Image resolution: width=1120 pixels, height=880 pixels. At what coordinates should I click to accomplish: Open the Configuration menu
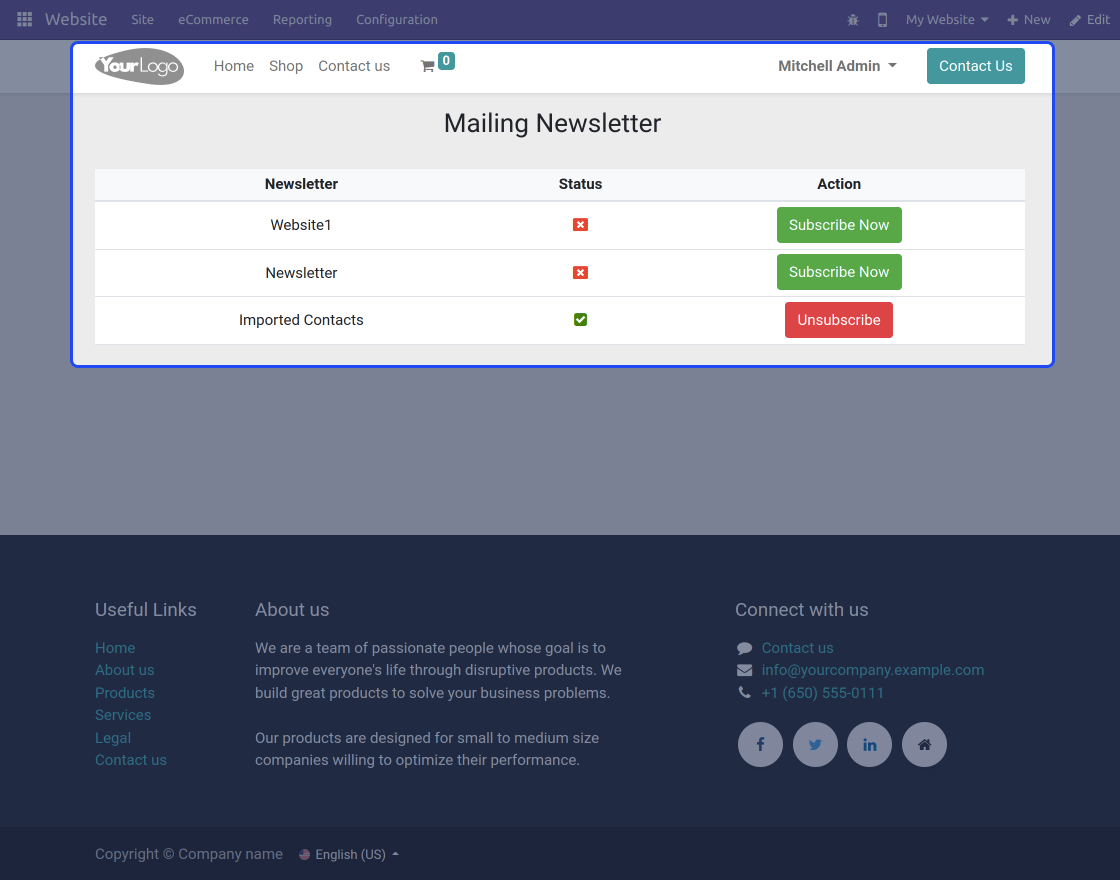[x=396, y=20]
